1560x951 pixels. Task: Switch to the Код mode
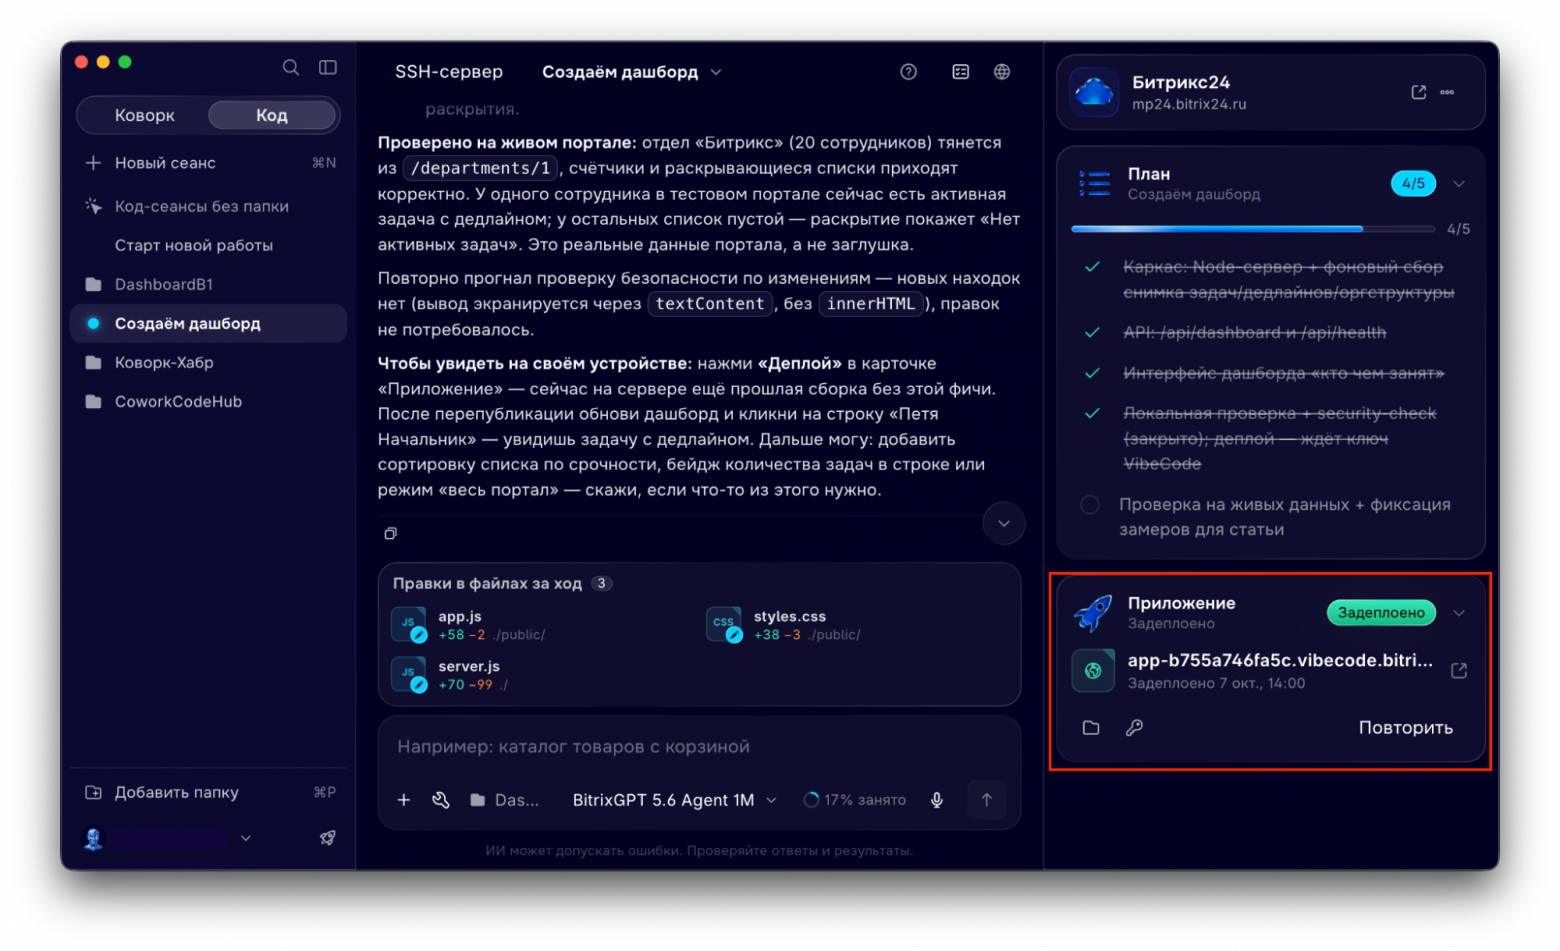coord(272,115)
